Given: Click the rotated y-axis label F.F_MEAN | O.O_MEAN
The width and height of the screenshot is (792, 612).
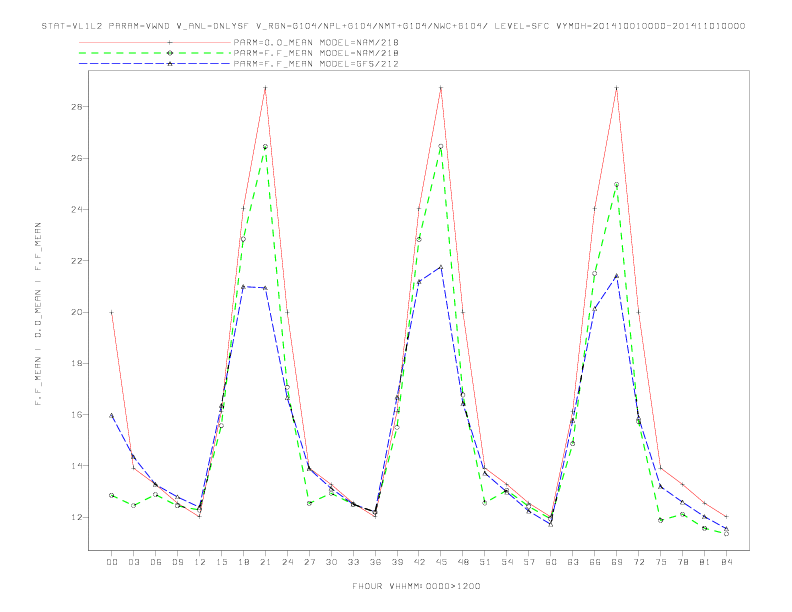Looking at the screenshot, I should 38,314.
